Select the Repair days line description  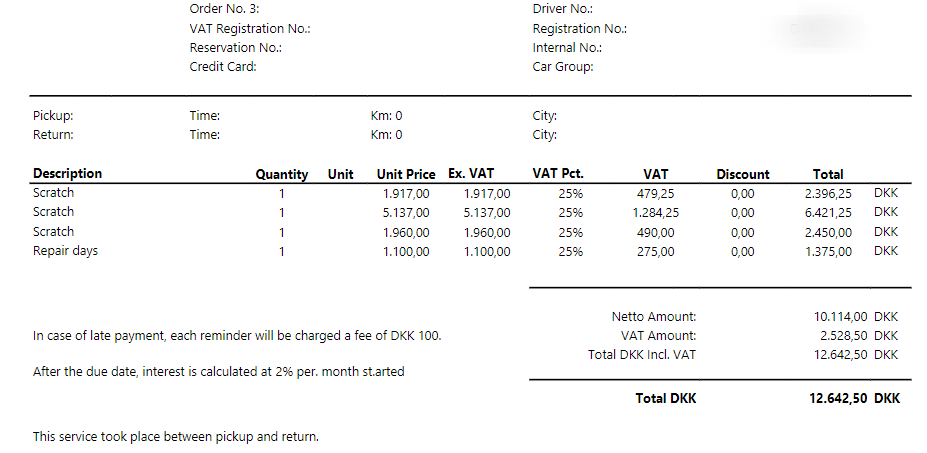[x=66, y=251]
